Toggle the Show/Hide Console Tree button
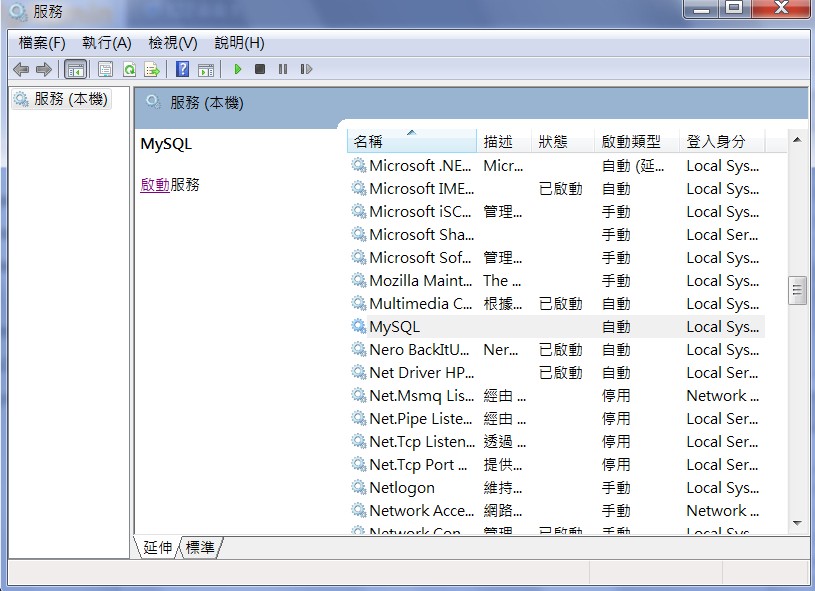The width and height of the screenshot is (815, 591). (x=75, y=70)
